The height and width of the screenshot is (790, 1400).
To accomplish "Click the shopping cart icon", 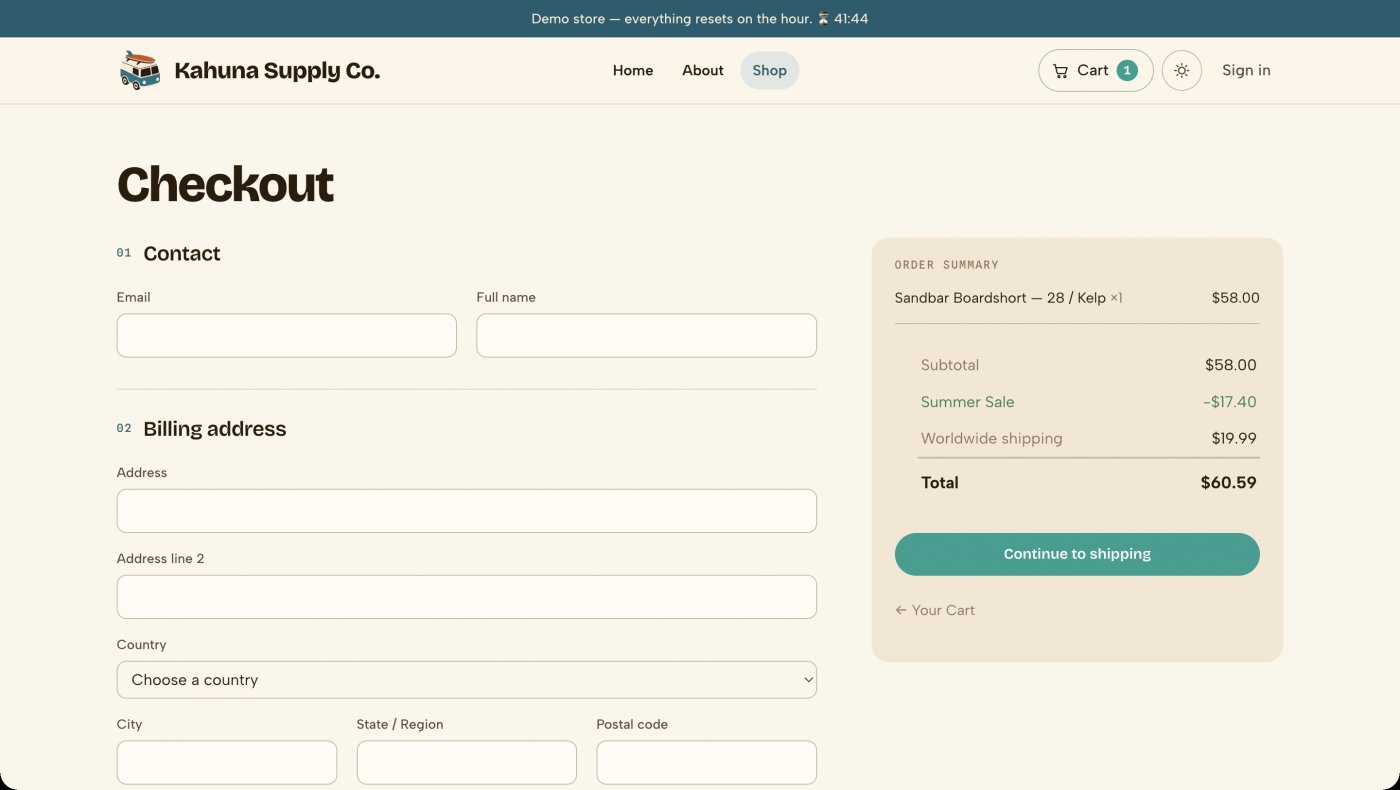I will (x=1060, y=71).
